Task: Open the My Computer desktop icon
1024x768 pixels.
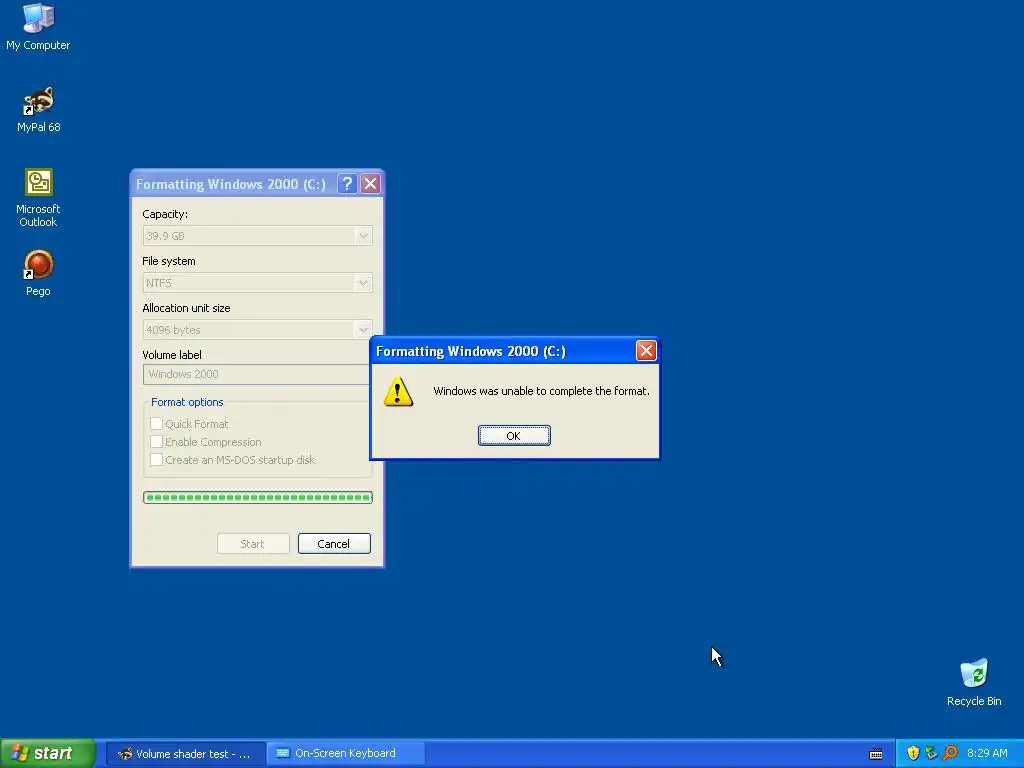Action: (38, 26)
